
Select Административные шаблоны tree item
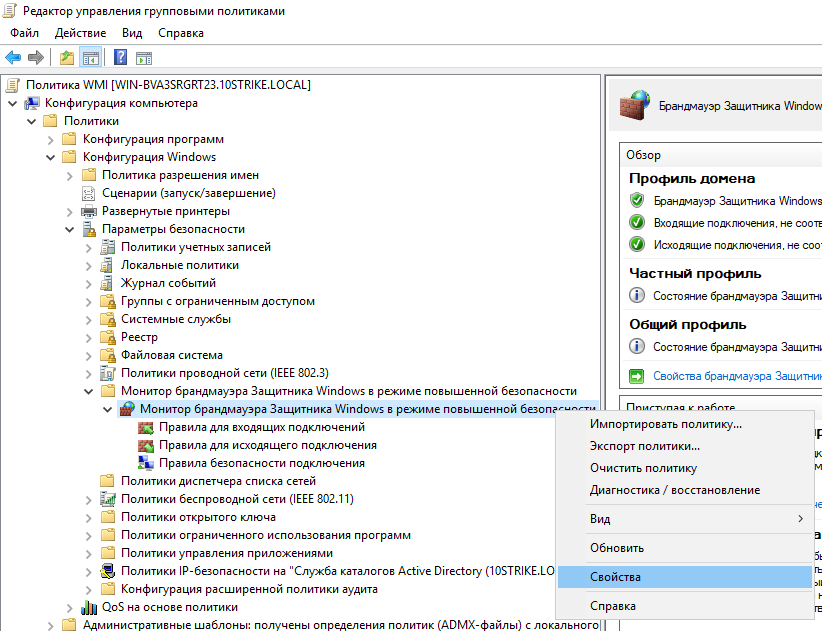click(341, 625)
